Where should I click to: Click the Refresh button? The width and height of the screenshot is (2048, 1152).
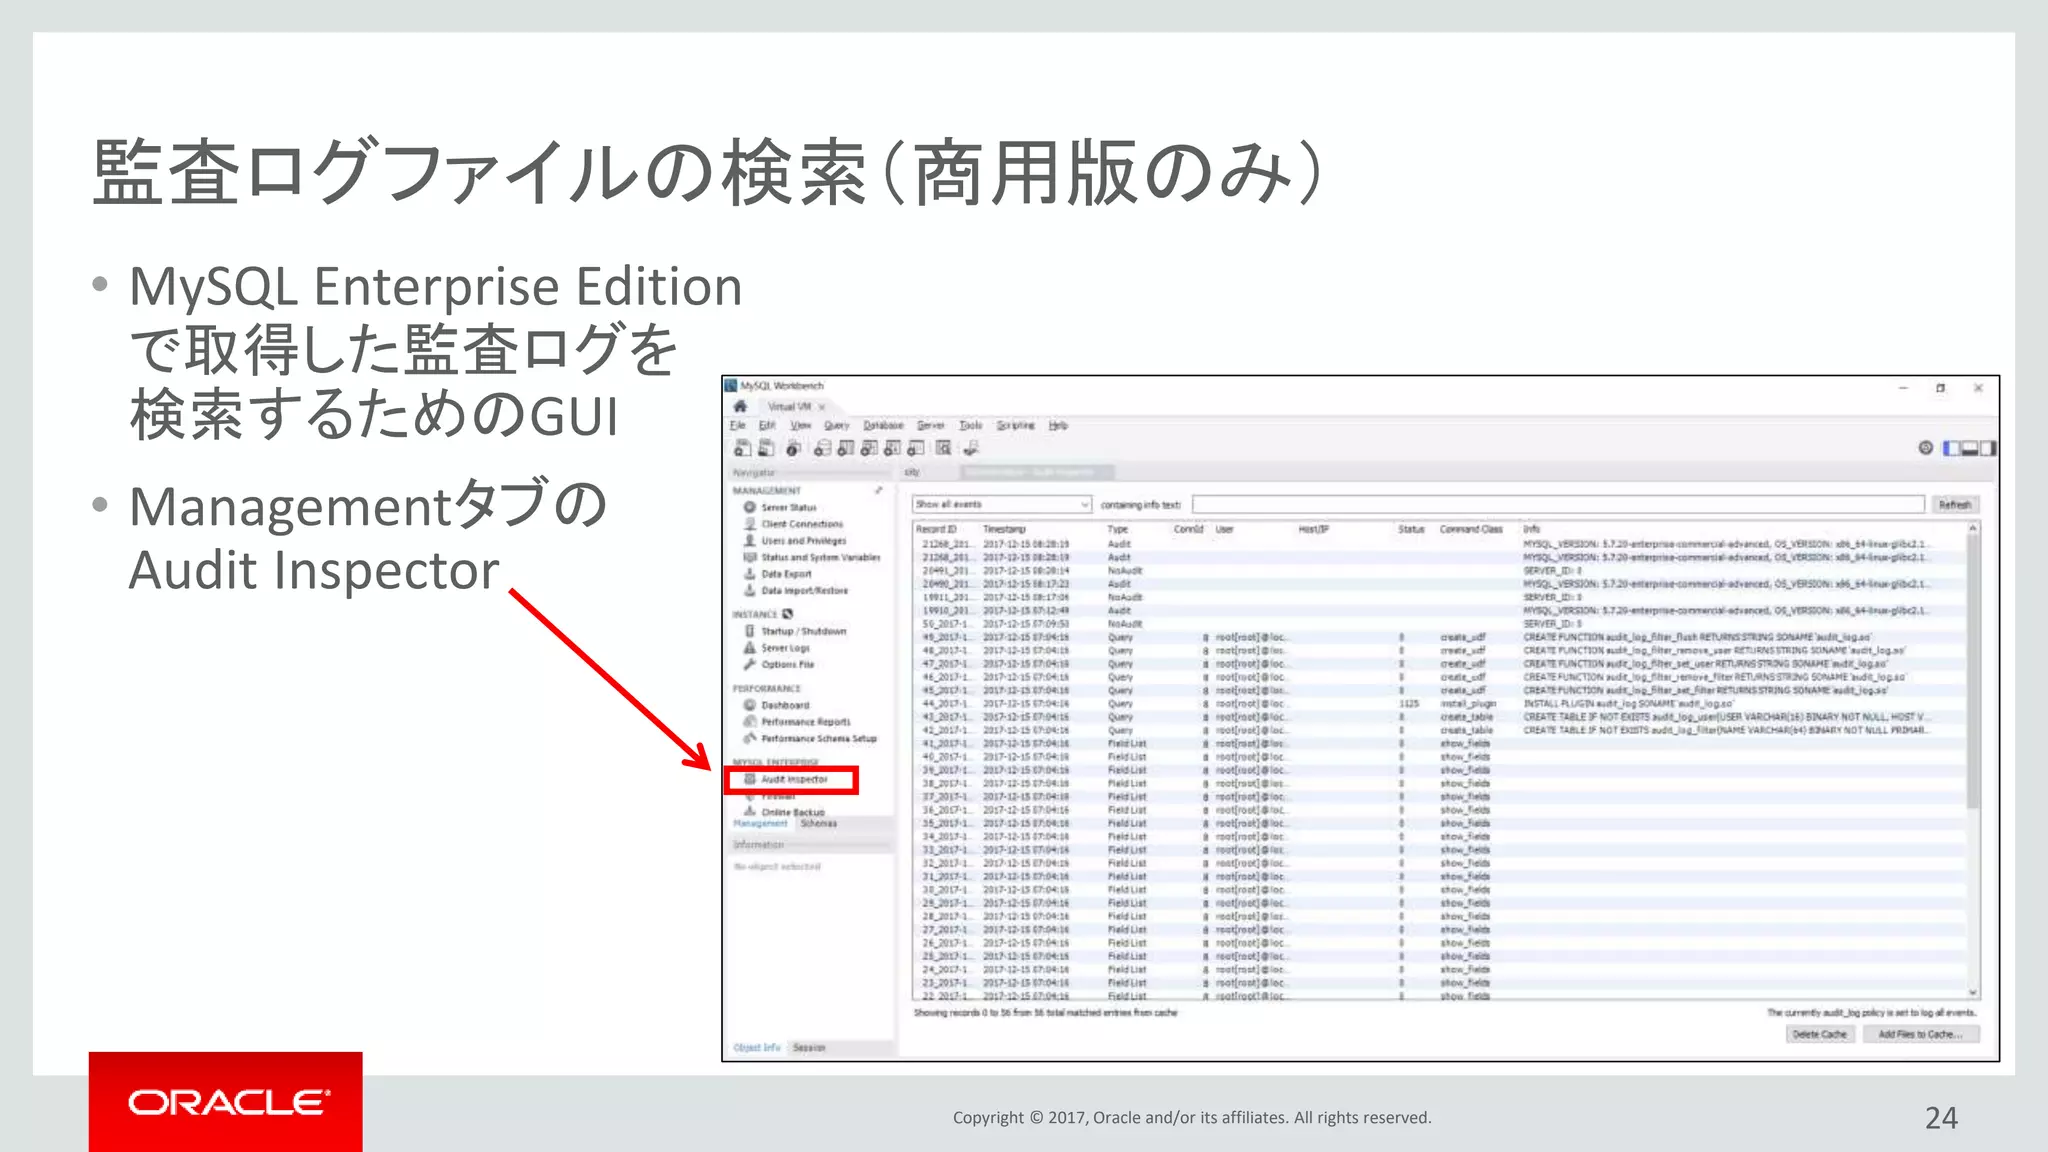[1955, 505]
